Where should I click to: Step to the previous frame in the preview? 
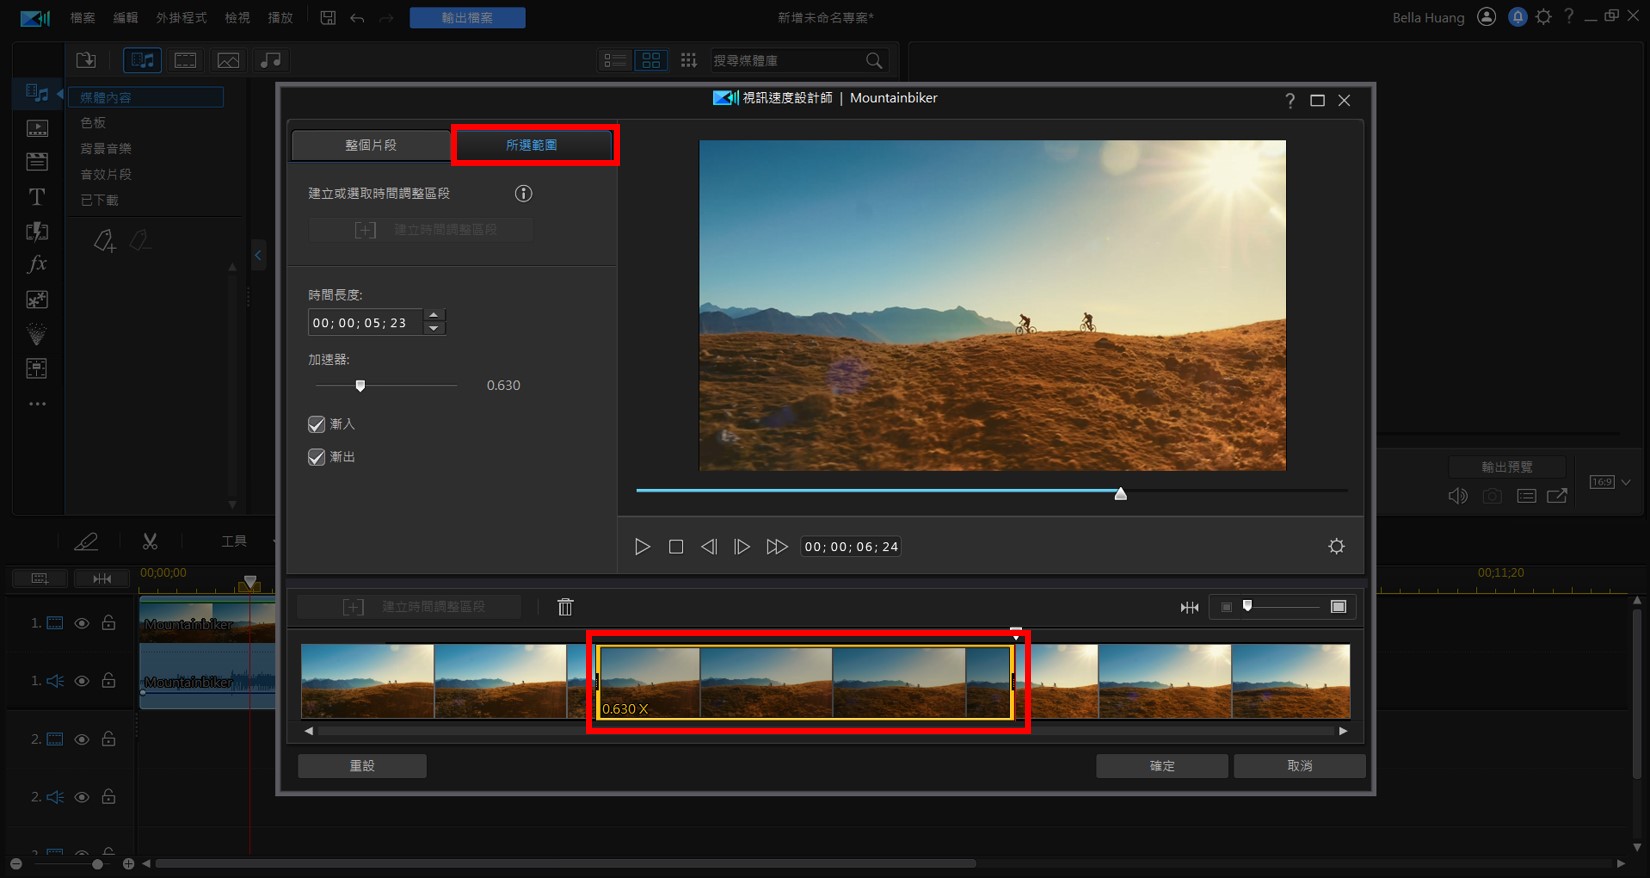[x=709, y=547]
